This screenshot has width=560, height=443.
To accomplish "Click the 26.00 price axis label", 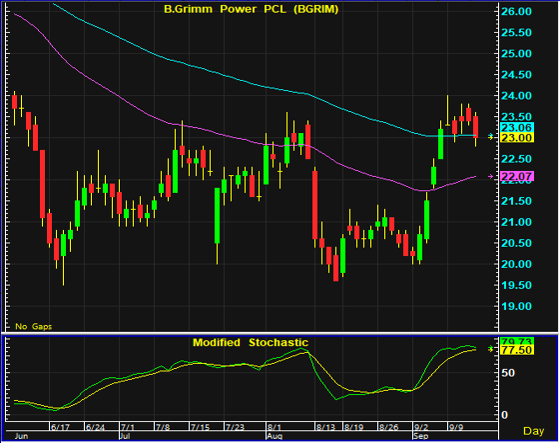I will click(516, 11).
